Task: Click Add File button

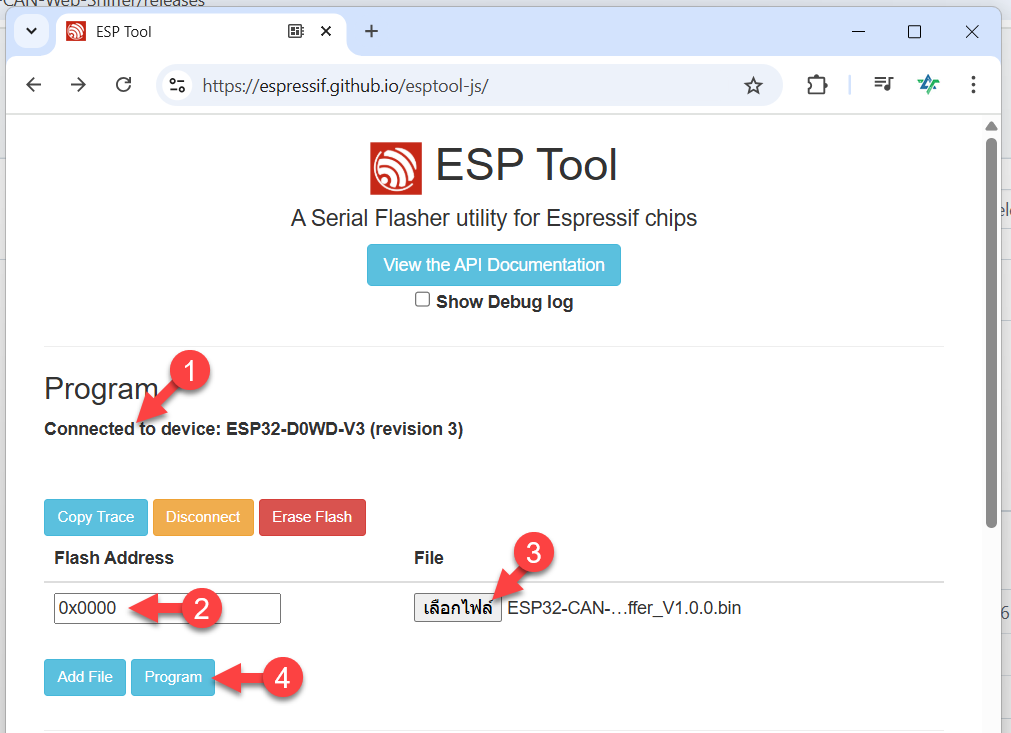Action: (x=85, y=677)
